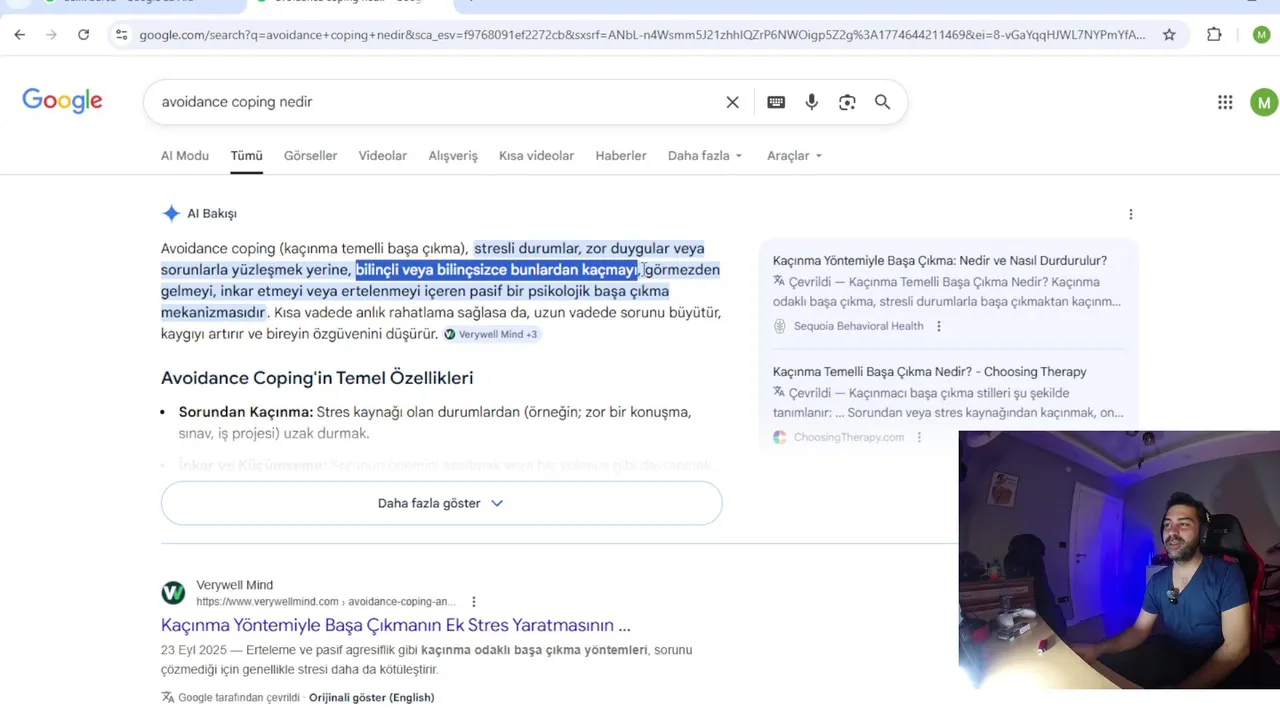Select the Tümü tab
This screenshot has height=720, width=1280.
pyautogui.click(x=246, y=156)
